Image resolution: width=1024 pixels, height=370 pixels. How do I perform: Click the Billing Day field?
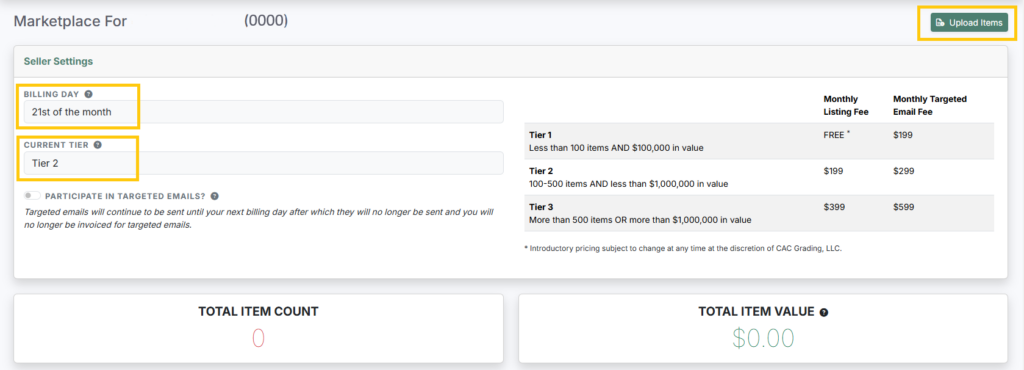(264, 112)
